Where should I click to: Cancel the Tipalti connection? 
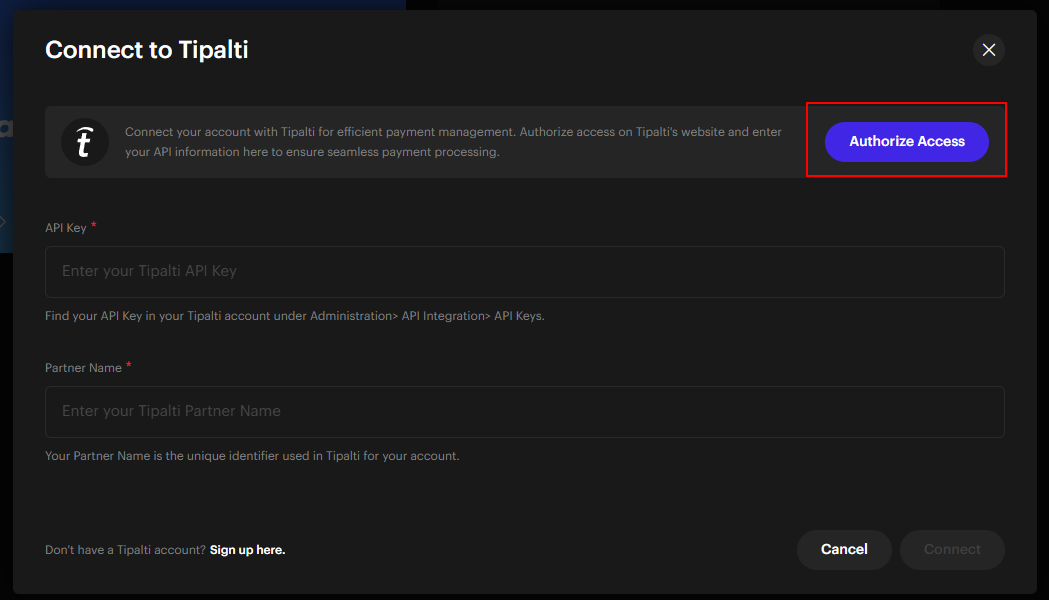[x=844, y=549]
